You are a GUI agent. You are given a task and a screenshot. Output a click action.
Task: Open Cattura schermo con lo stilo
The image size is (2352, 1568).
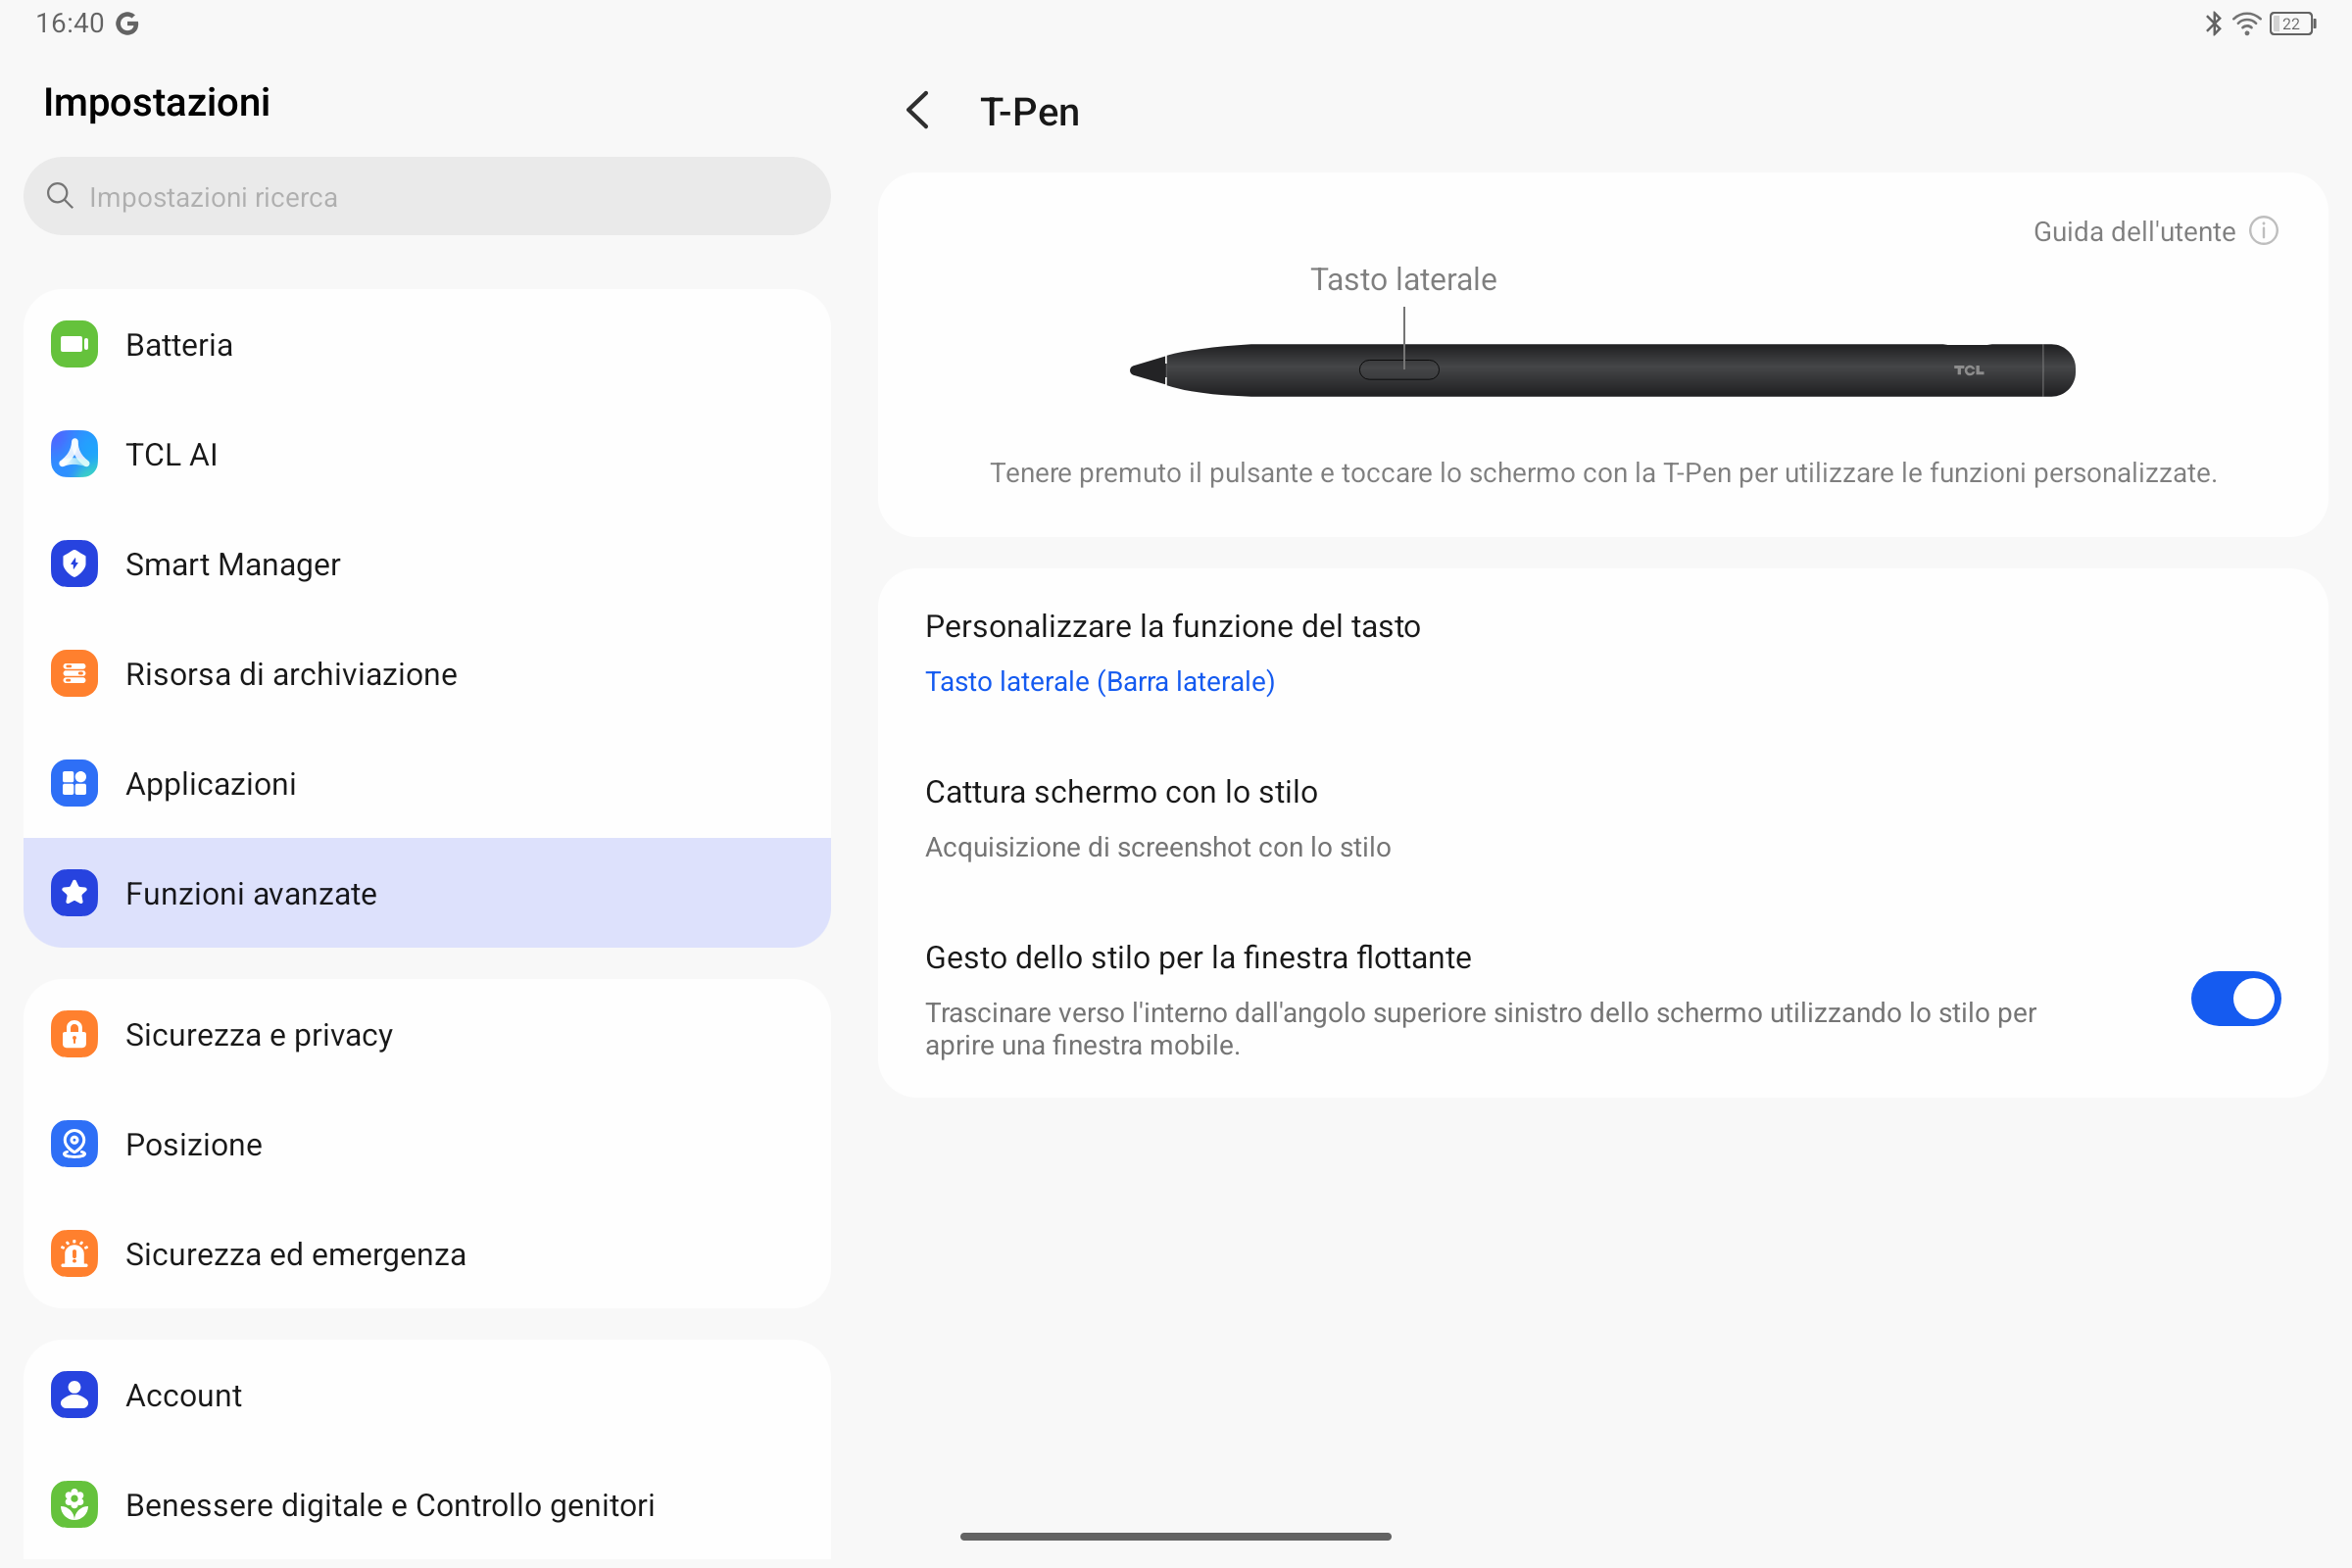pos(1602,818)
